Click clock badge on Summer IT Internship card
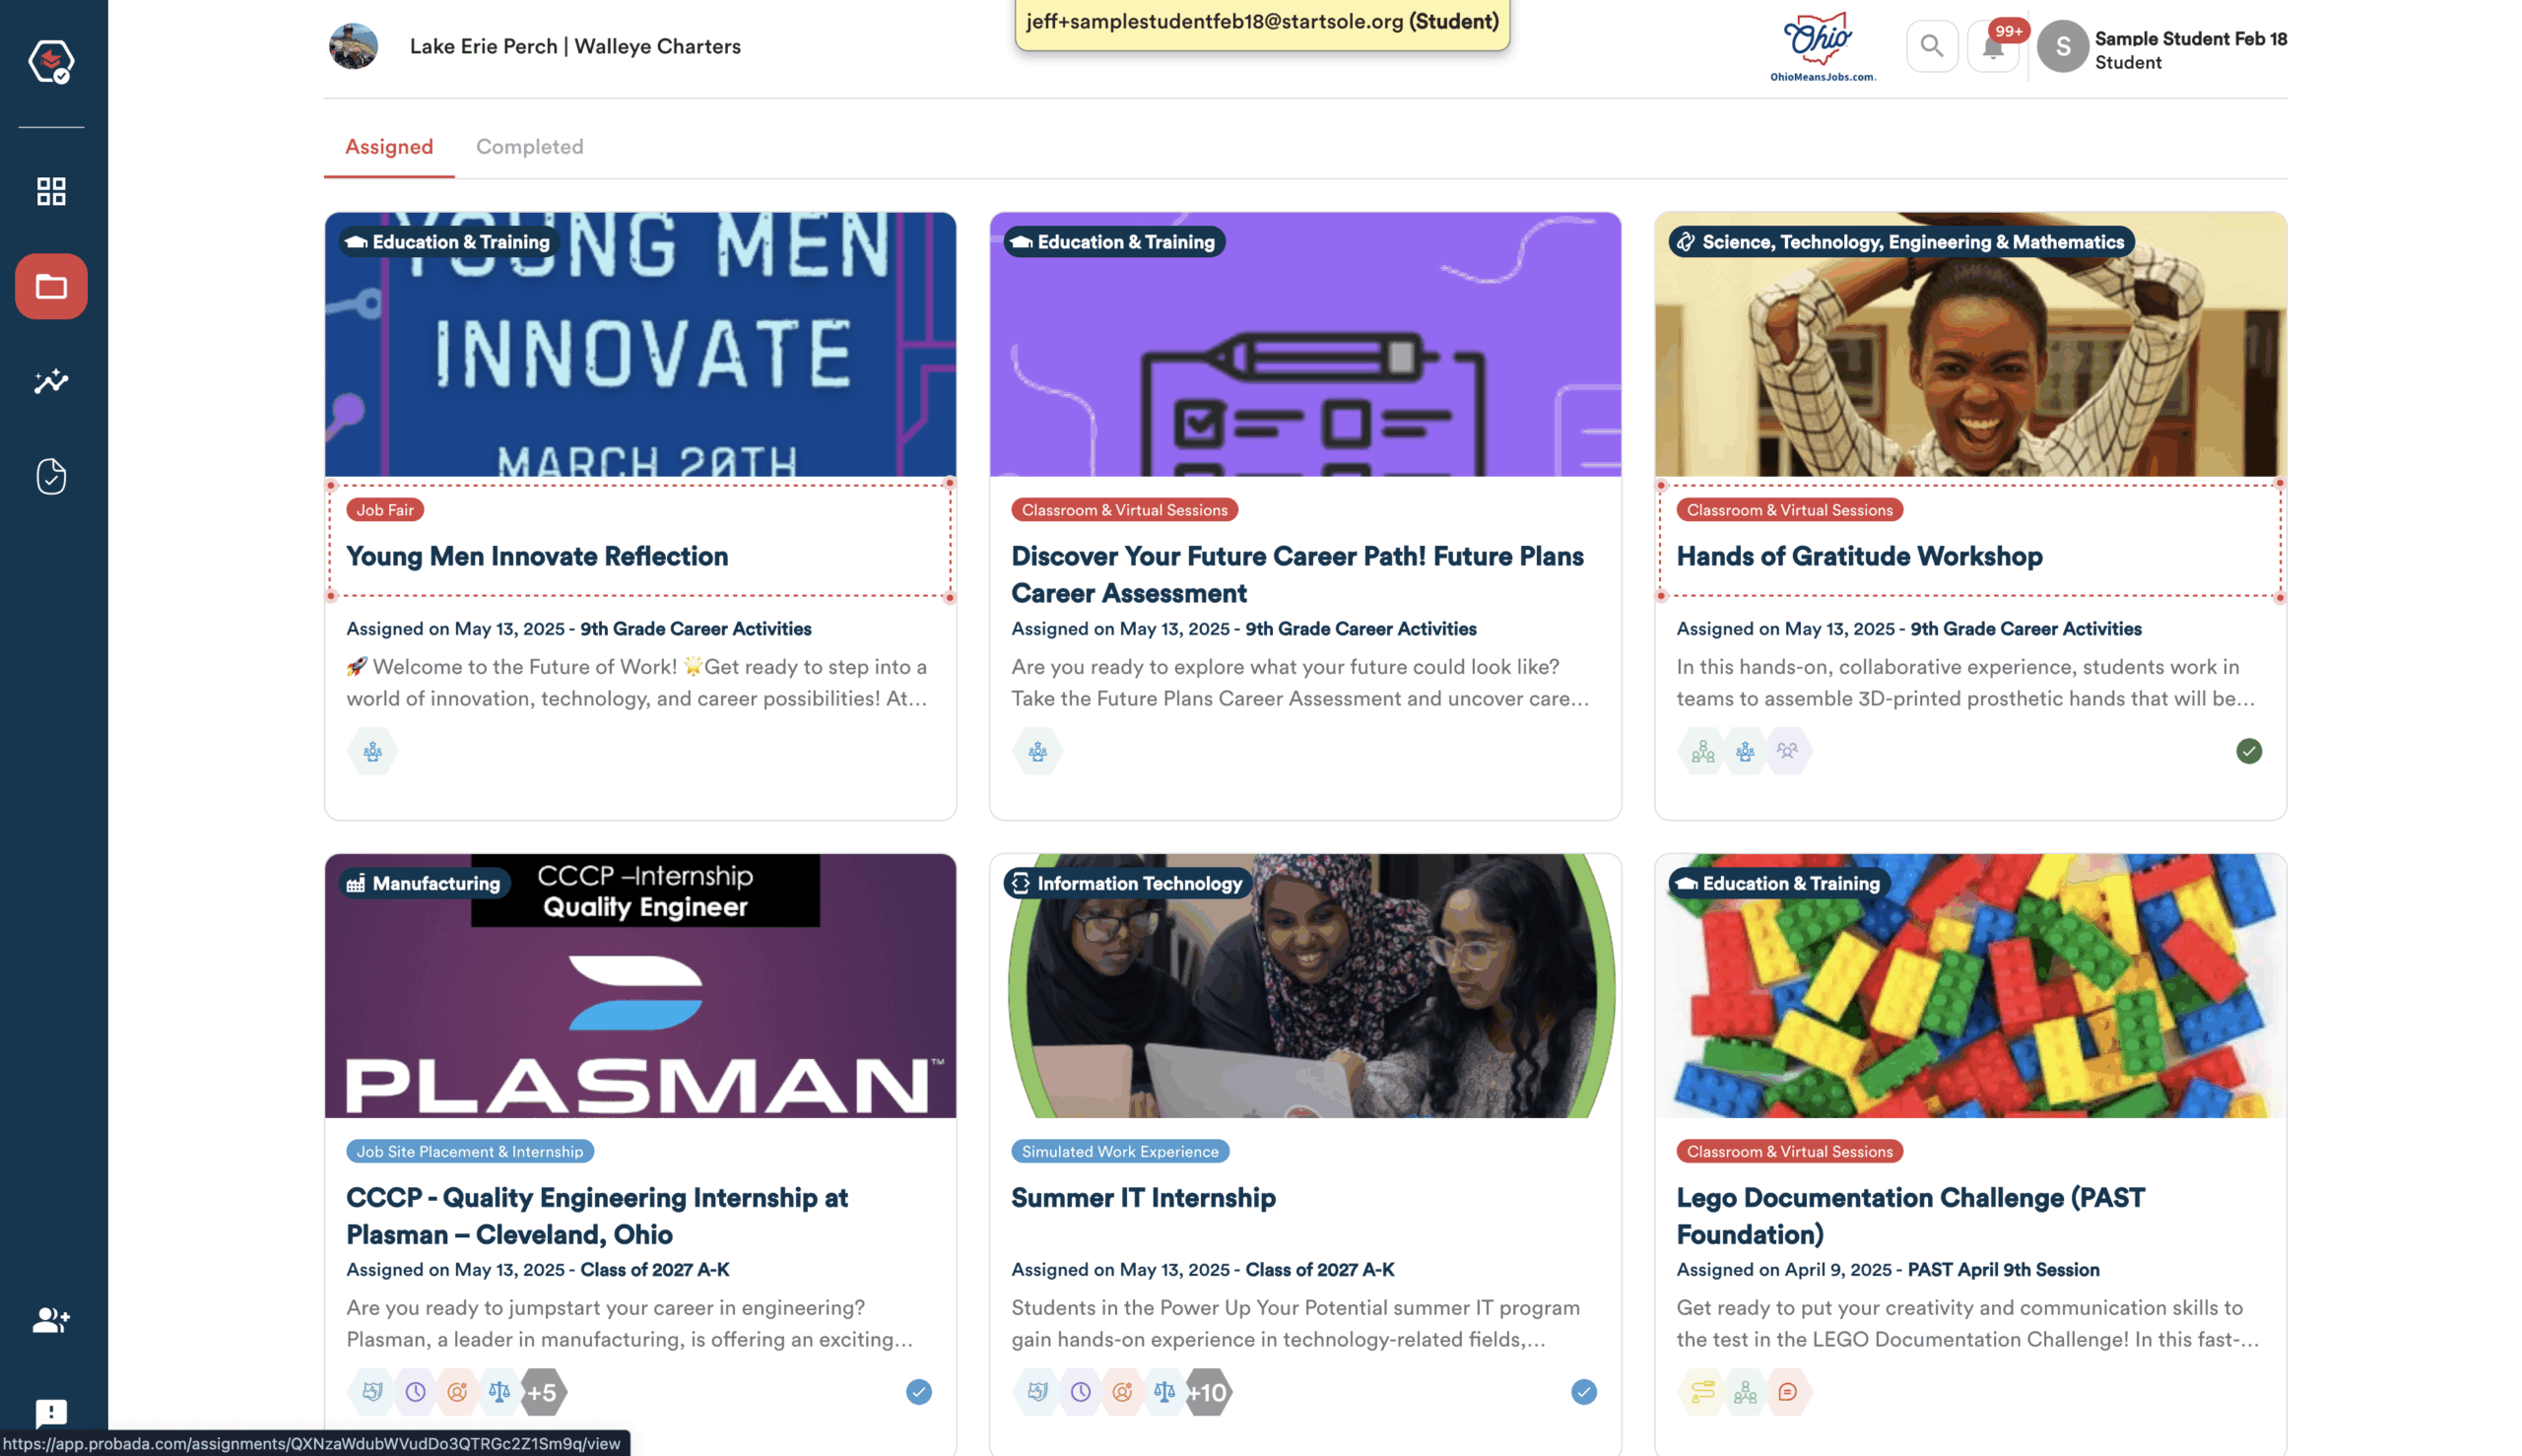2522x1456 pixels. click(x=1080, y=1392)
